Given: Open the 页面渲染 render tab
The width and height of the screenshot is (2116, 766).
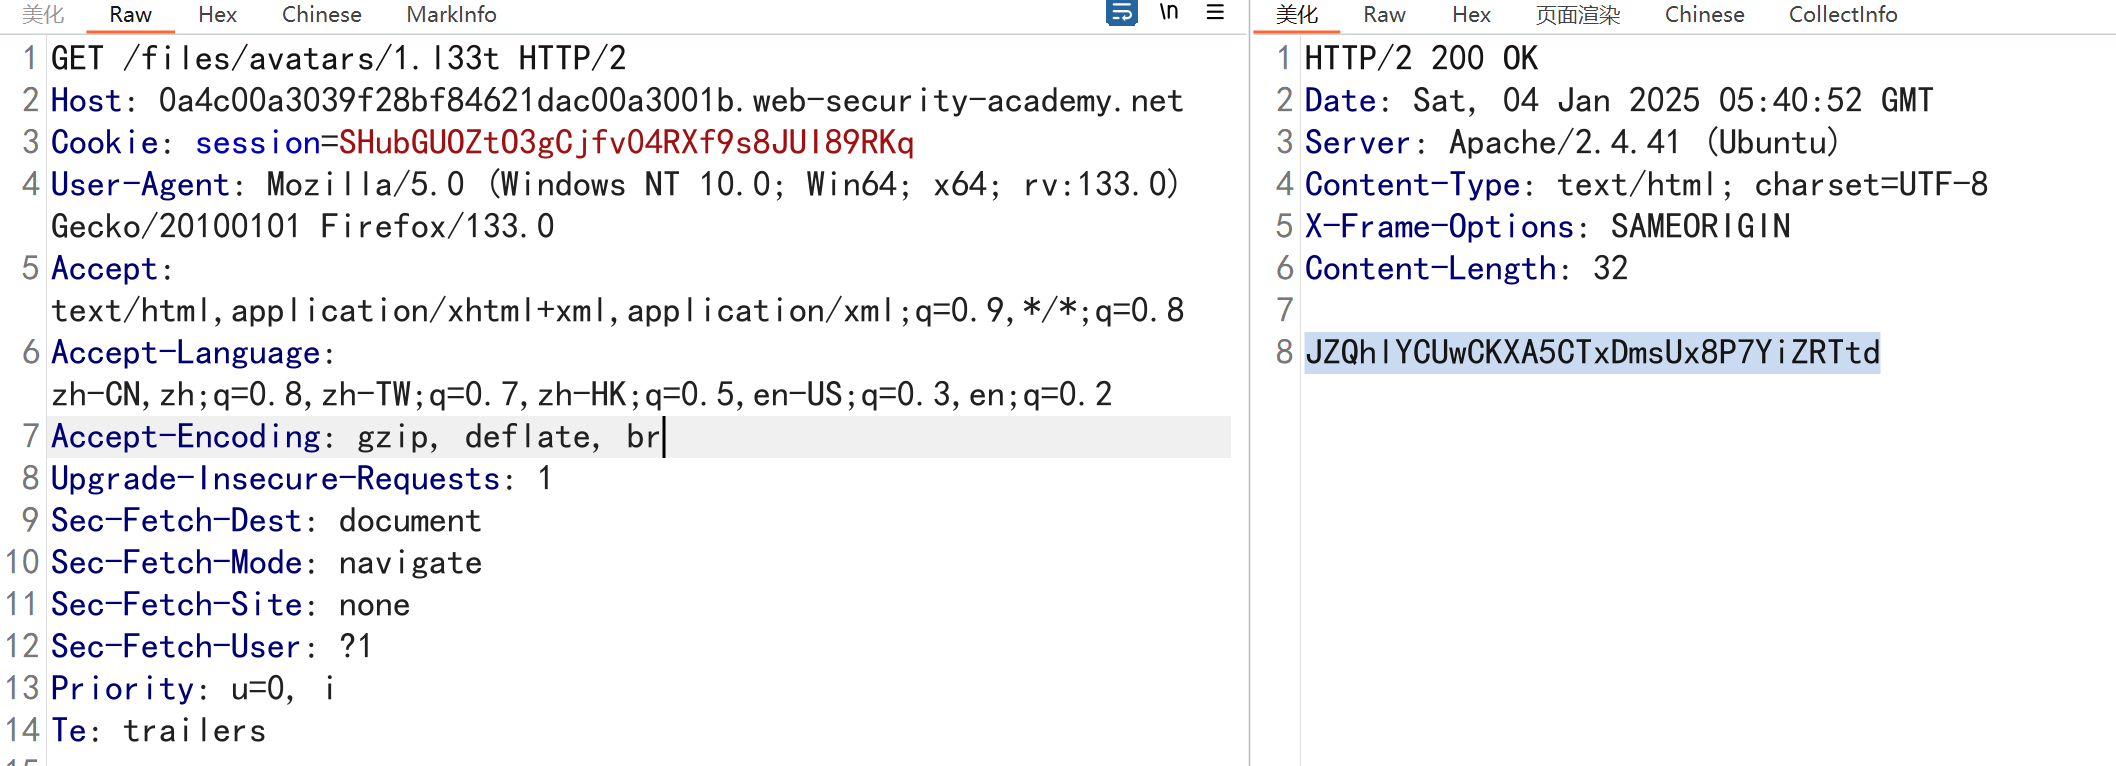Looking at the screenshot, I should [x=1577, y=15].
